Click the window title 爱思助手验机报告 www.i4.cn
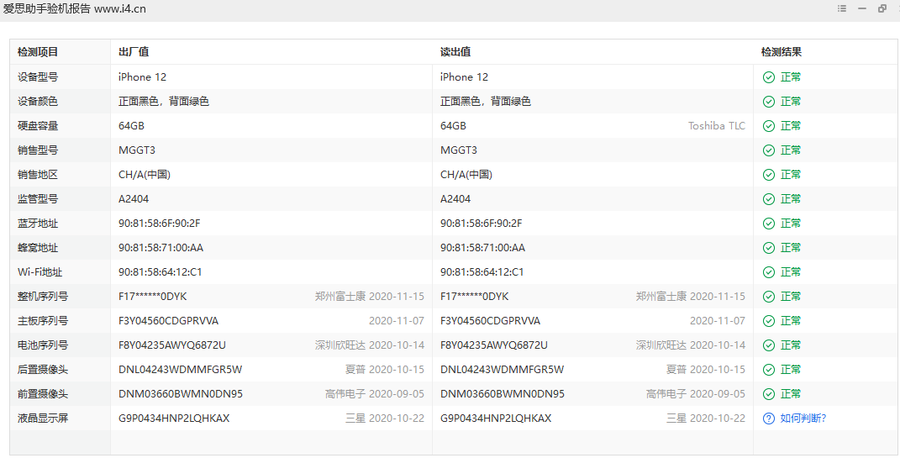This screenshot has height=458, width=900. pos(75,9)
